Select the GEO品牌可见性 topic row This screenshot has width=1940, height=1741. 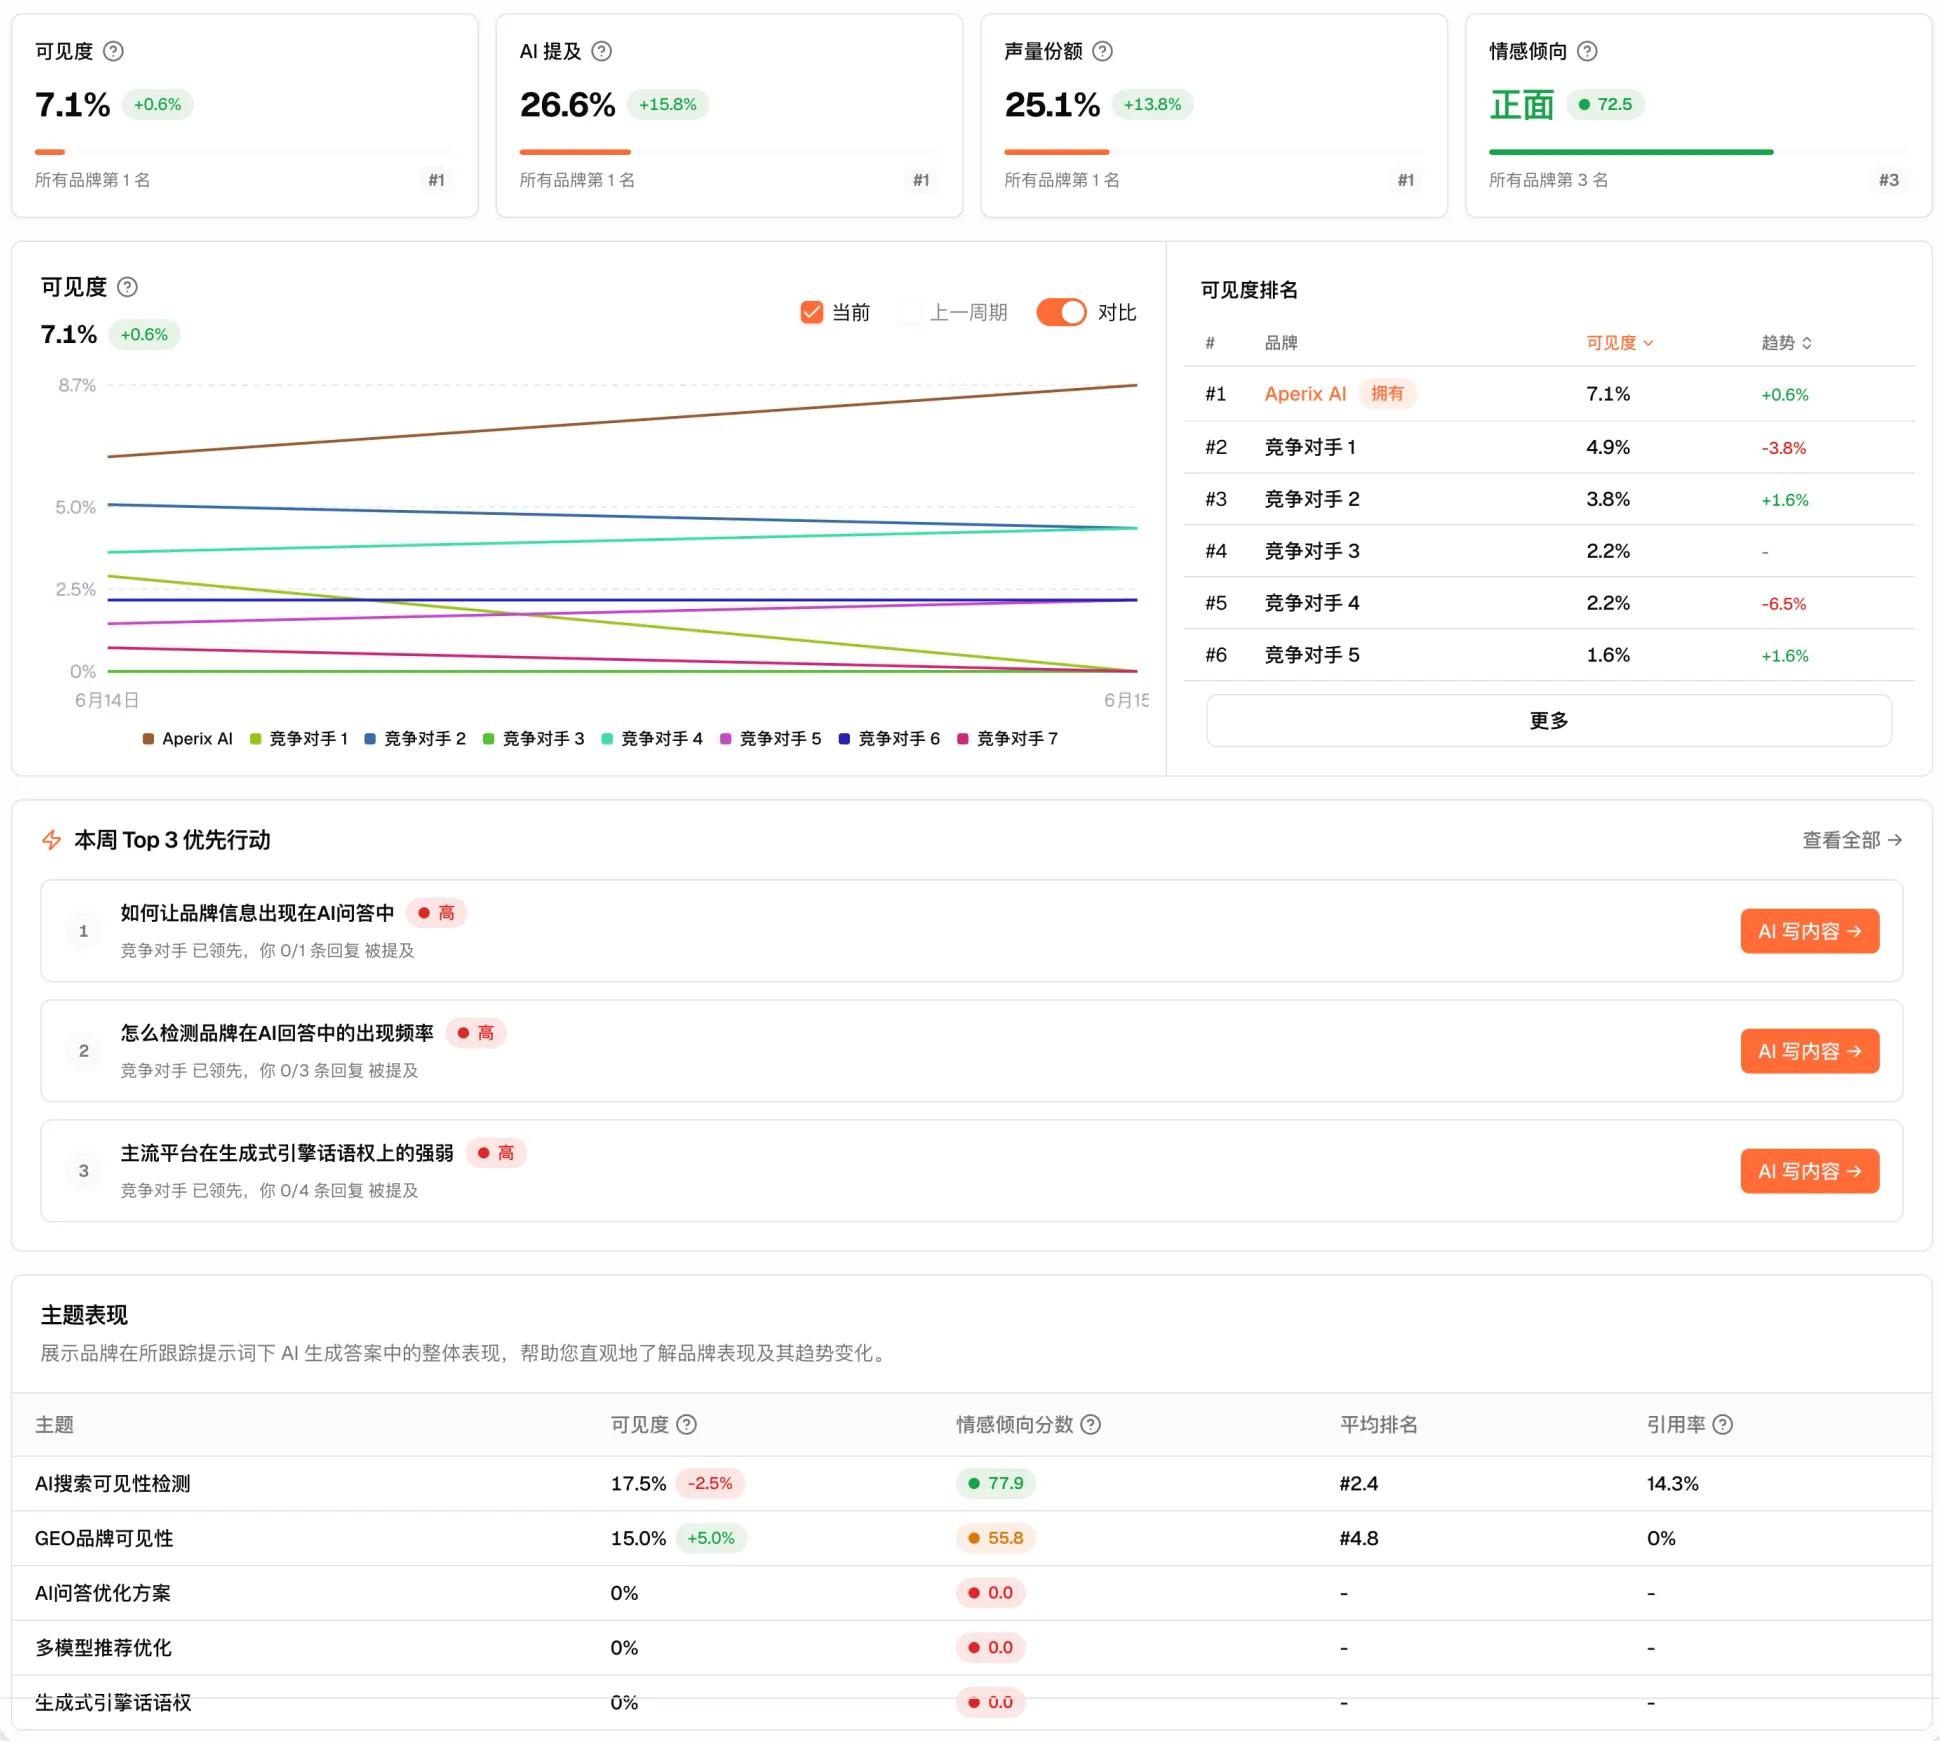971,1538
